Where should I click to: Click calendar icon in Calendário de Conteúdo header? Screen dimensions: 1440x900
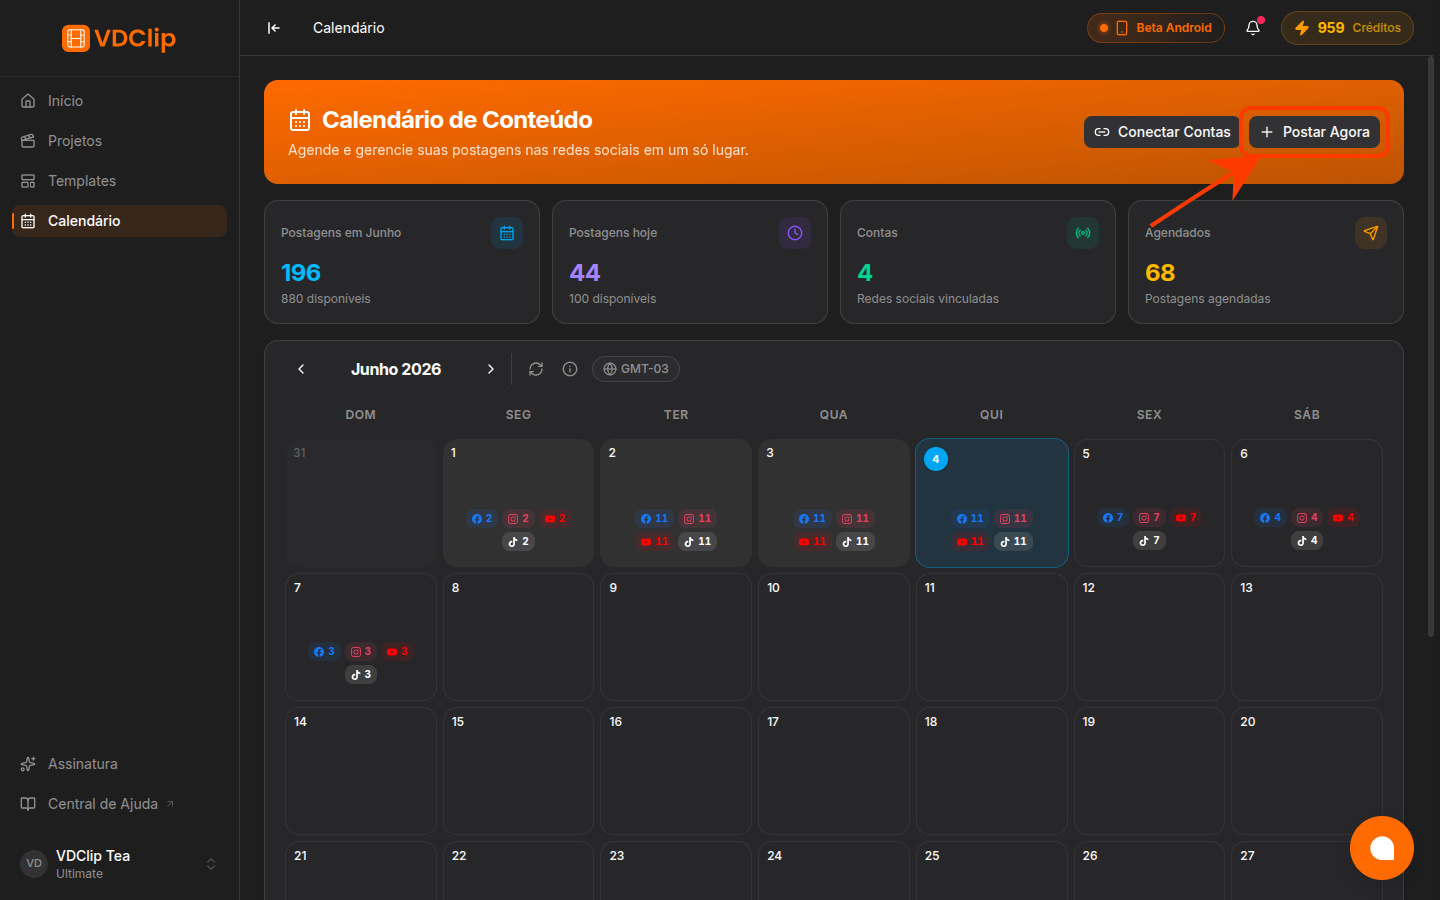[x=300, y=120]
